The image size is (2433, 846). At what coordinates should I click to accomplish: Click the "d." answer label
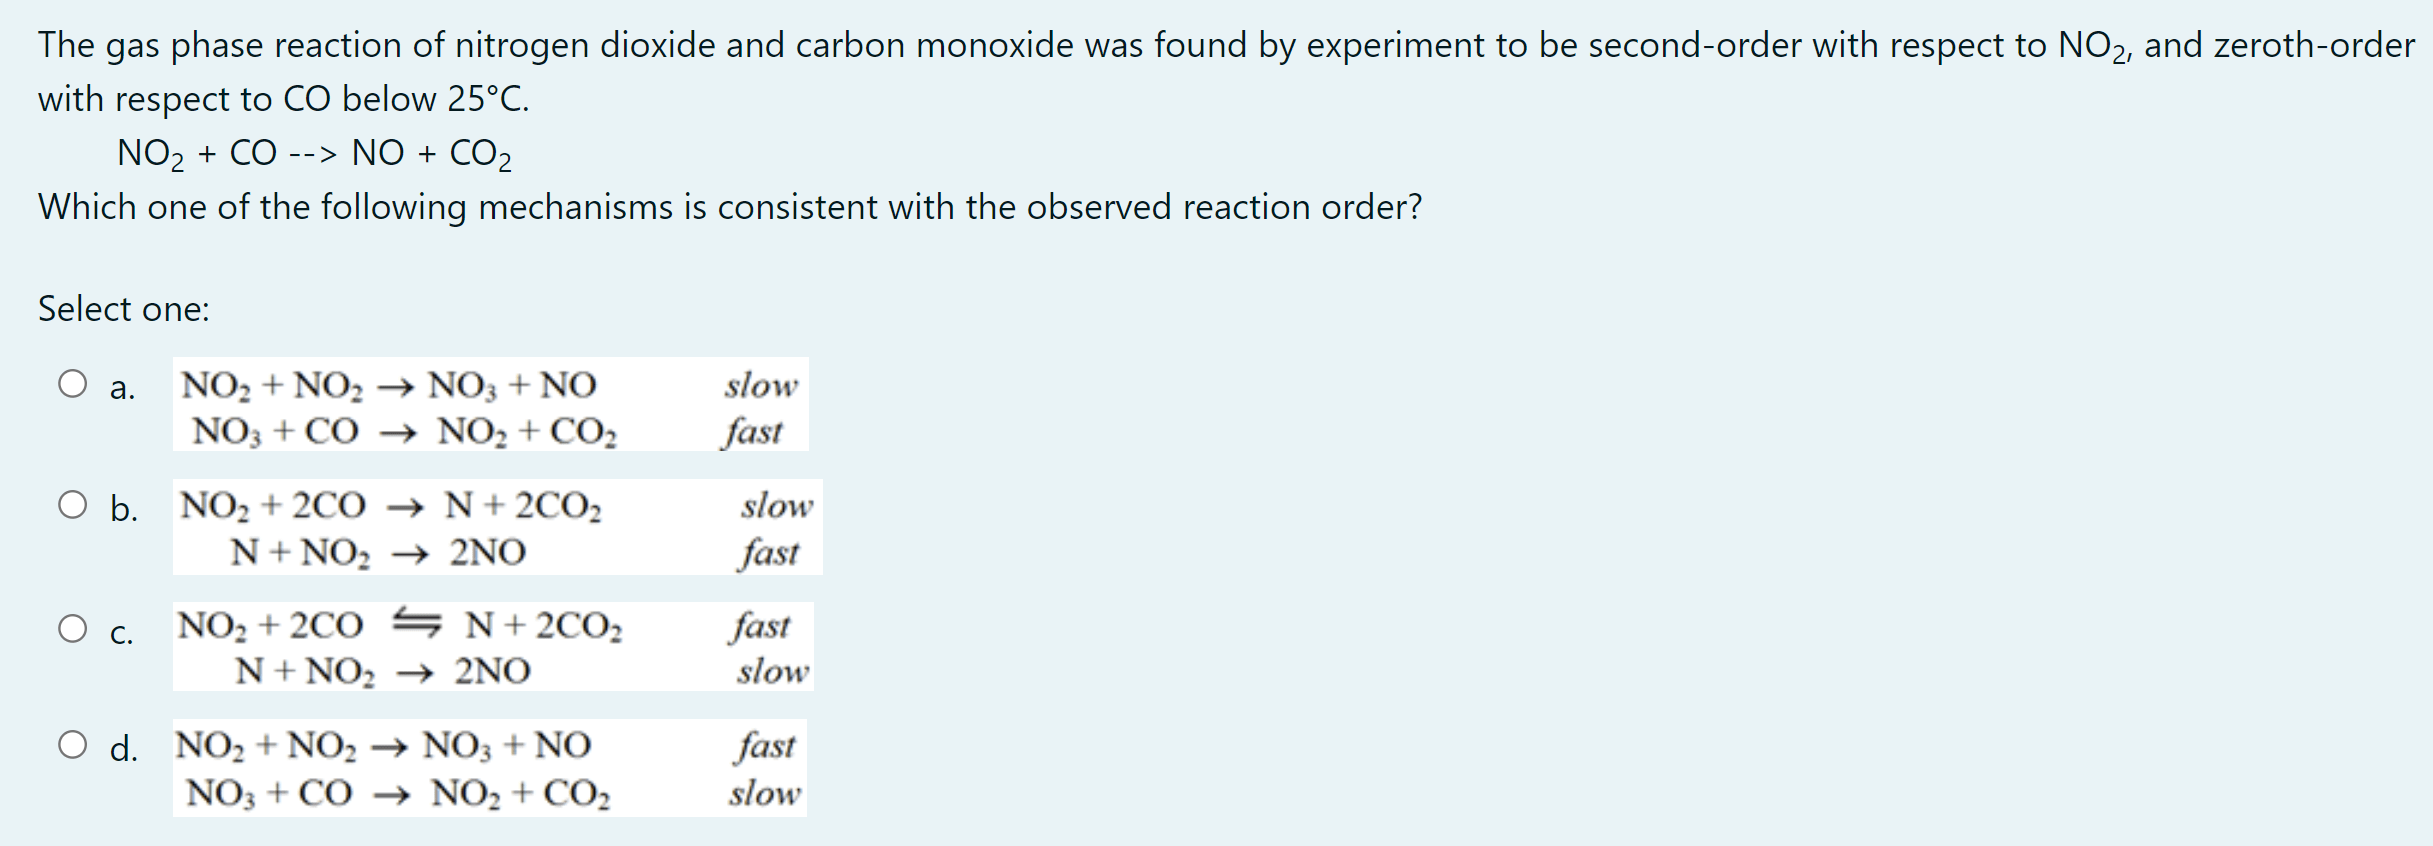click(x=124, y=749)
